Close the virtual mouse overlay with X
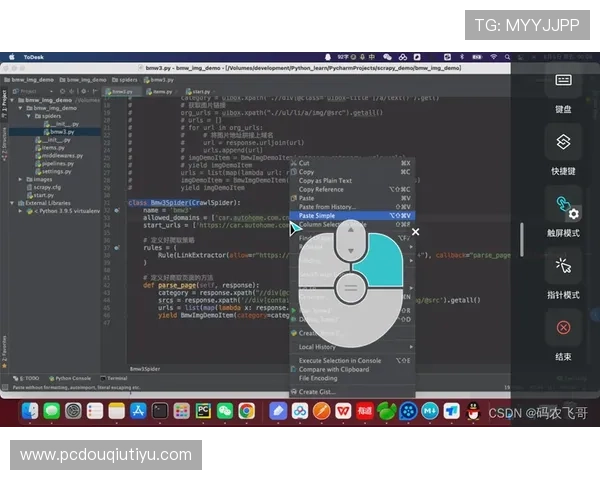 pyautogui.click(x=416, y=231)
